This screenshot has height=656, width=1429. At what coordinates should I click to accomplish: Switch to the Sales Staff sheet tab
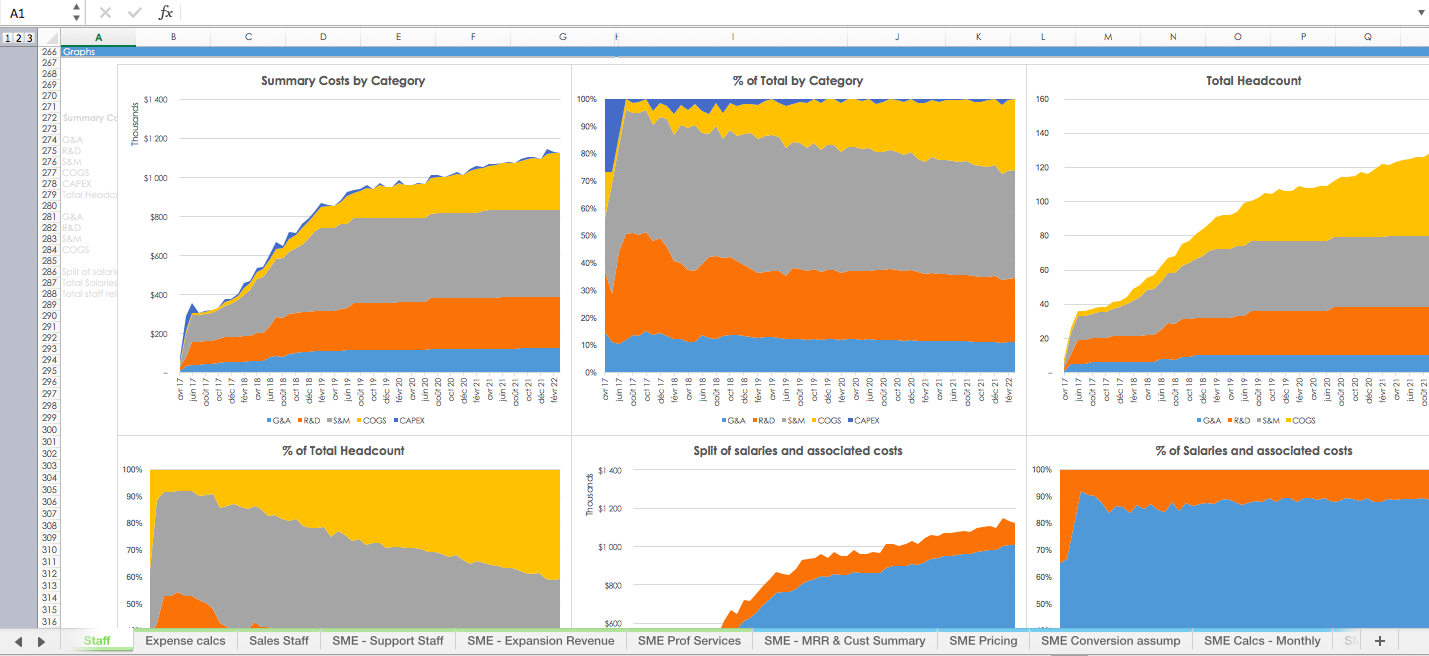coord(279,641)
